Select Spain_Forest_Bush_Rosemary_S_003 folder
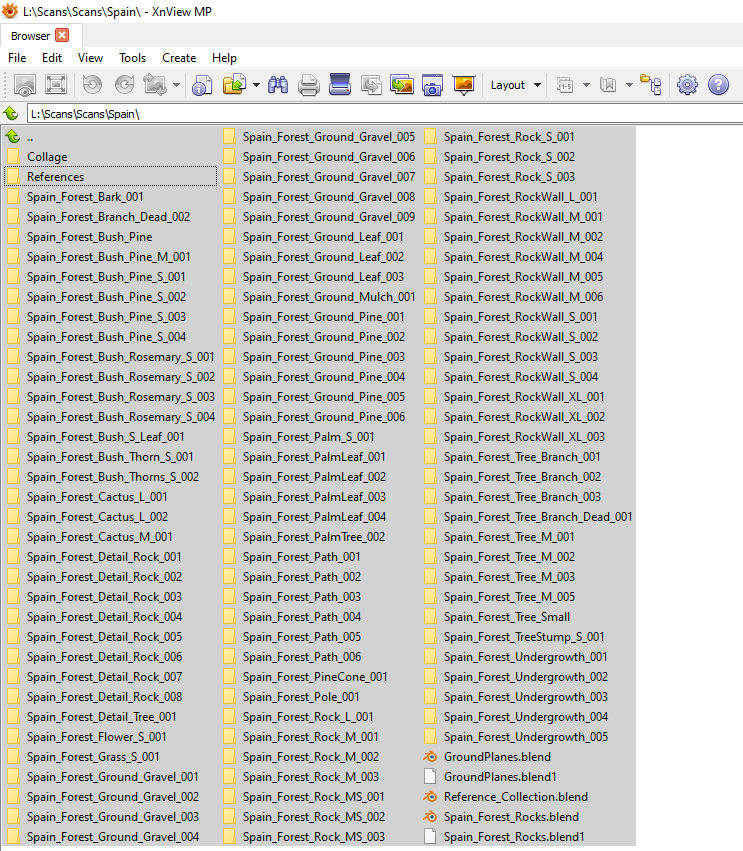 coord(111,397)
